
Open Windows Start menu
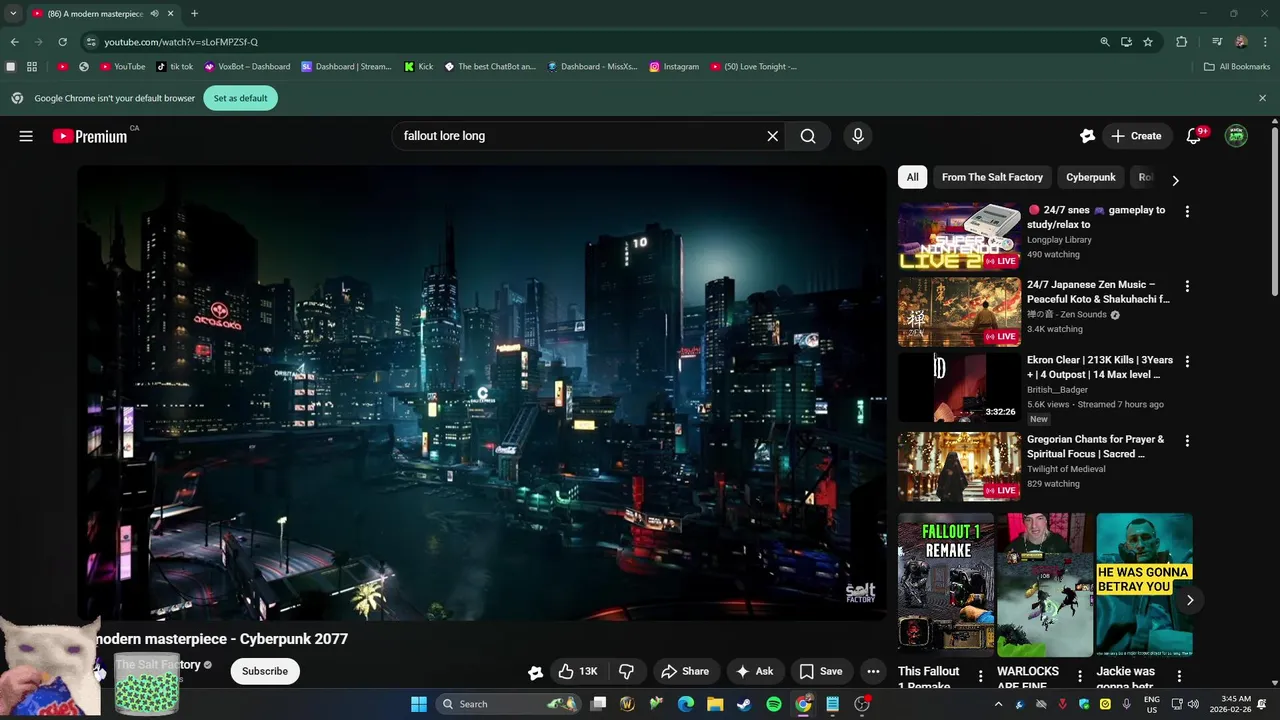tap(419, 704)
